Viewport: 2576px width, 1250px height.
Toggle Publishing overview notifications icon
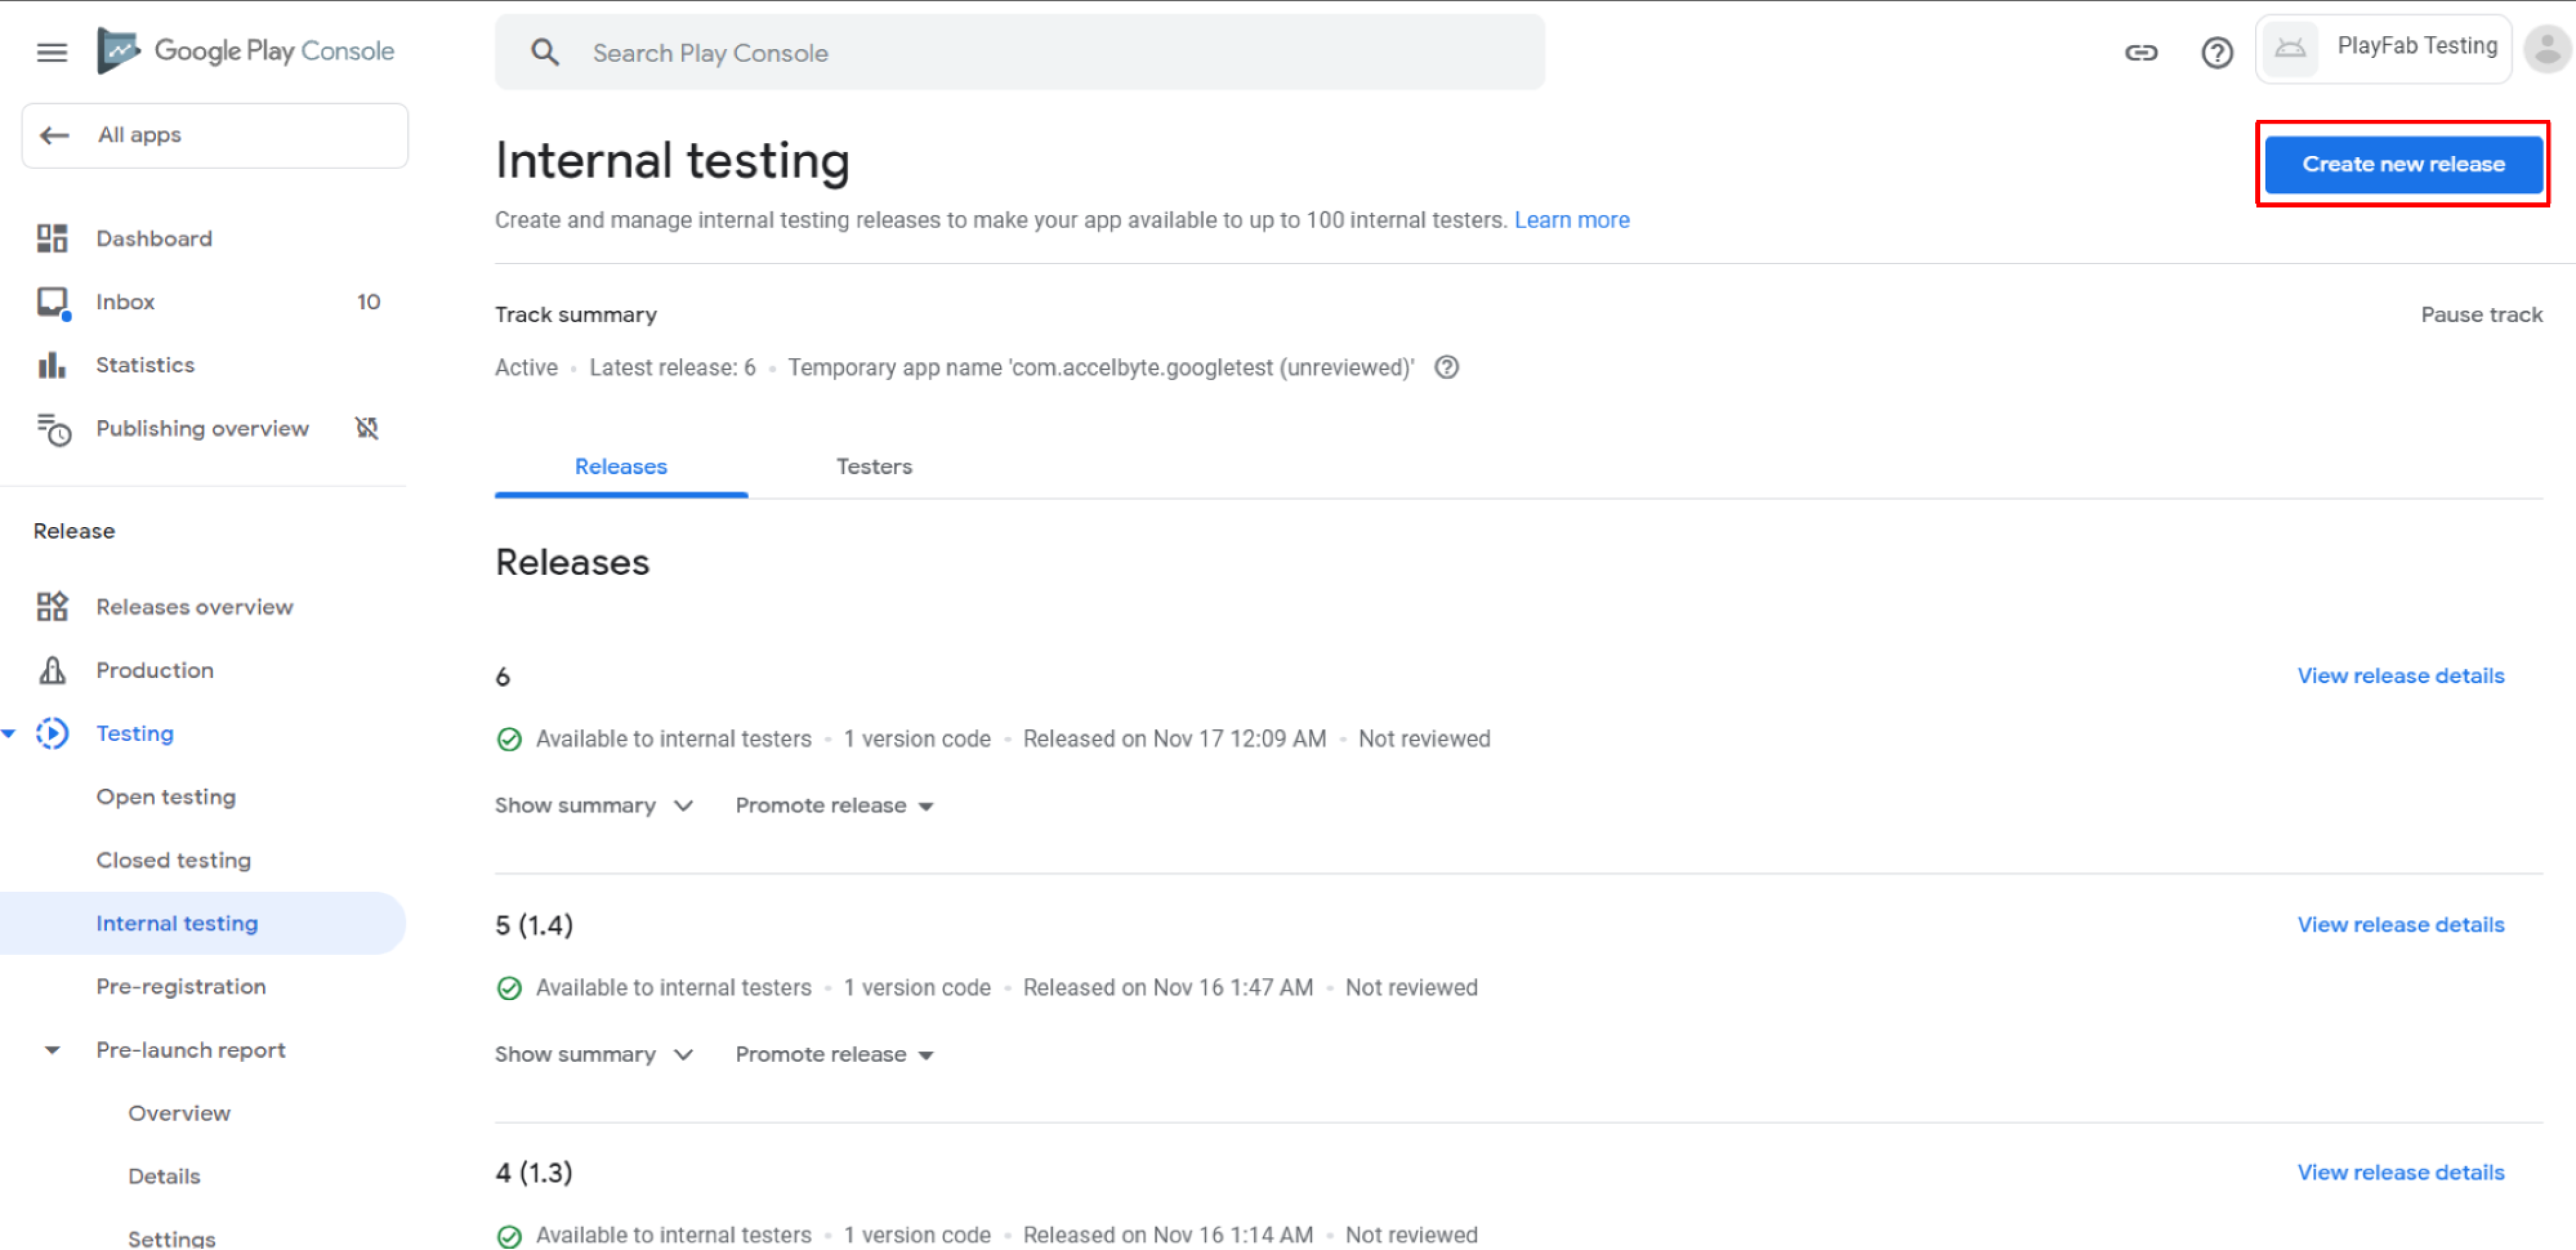367,428
